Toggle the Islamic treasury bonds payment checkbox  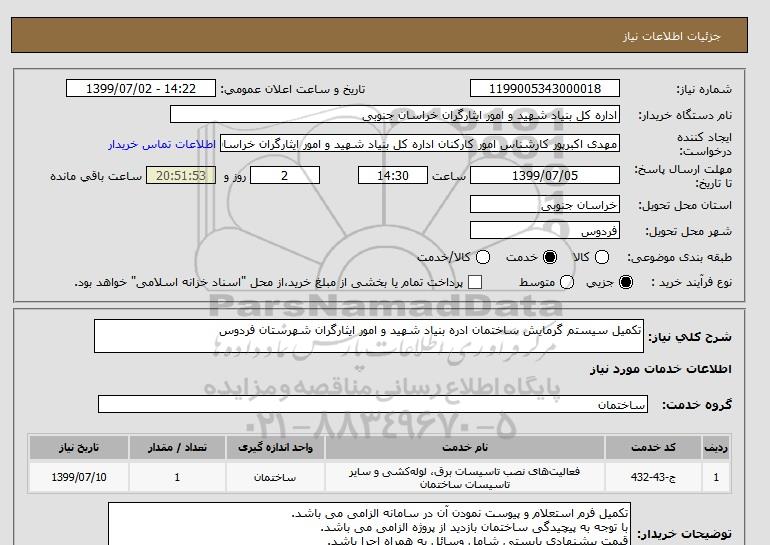[475, 282]
